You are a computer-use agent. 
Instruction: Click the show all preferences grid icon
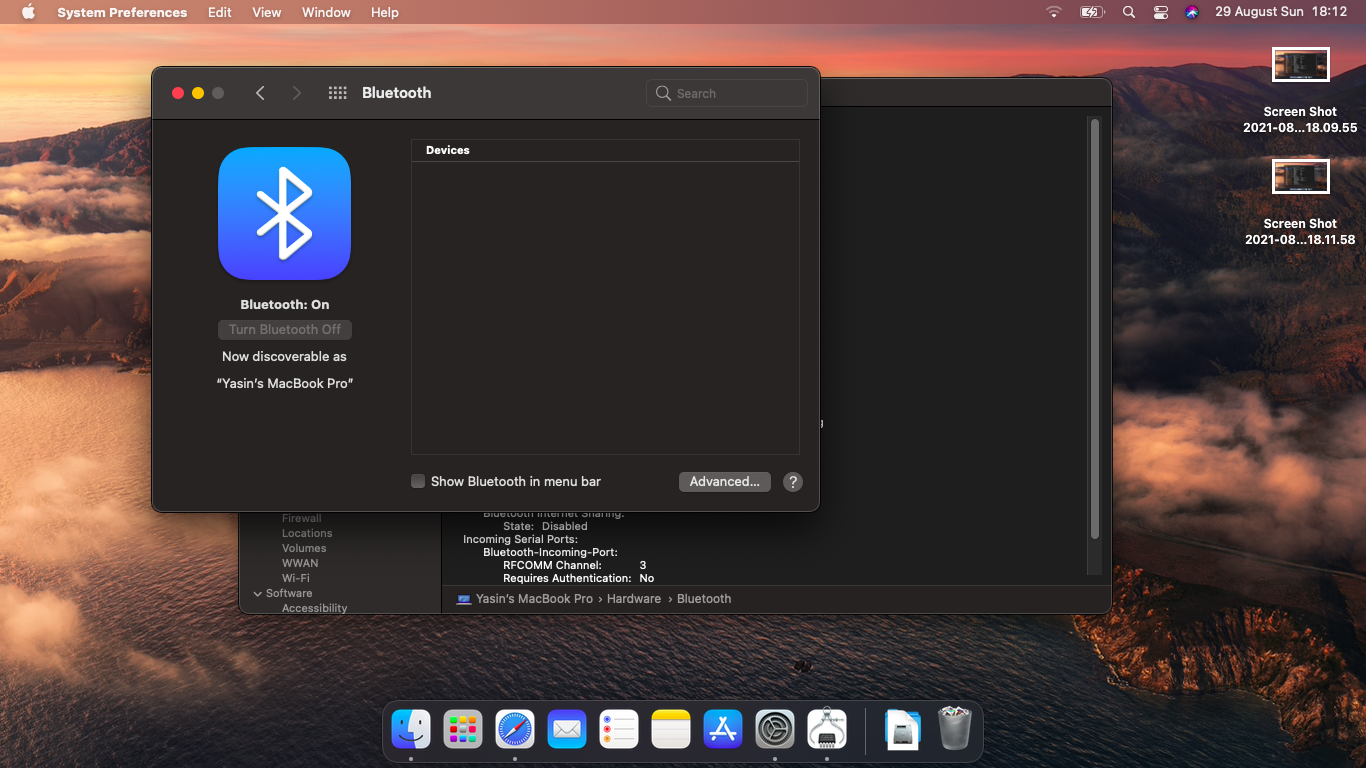338,93
